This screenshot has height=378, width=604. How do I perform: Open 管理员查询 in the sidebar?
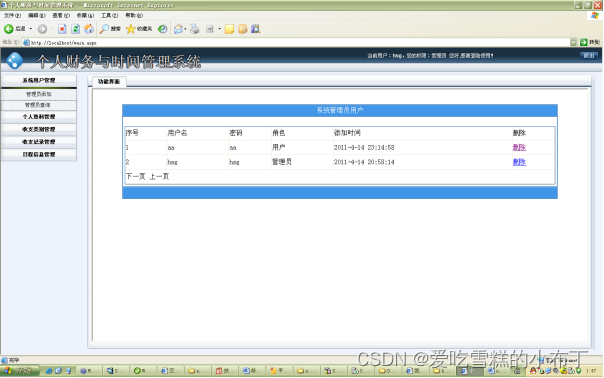pos(39,105)
